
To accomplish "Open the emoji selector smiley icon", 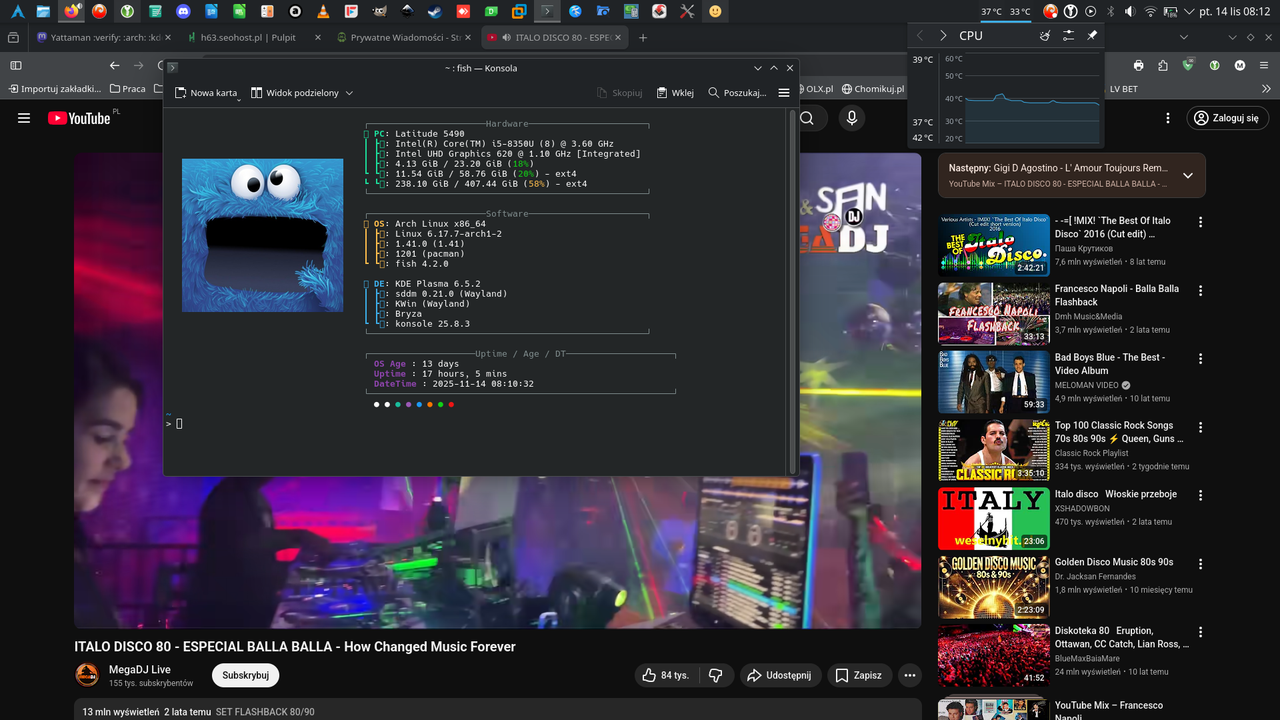I will (x=715, y=12).
